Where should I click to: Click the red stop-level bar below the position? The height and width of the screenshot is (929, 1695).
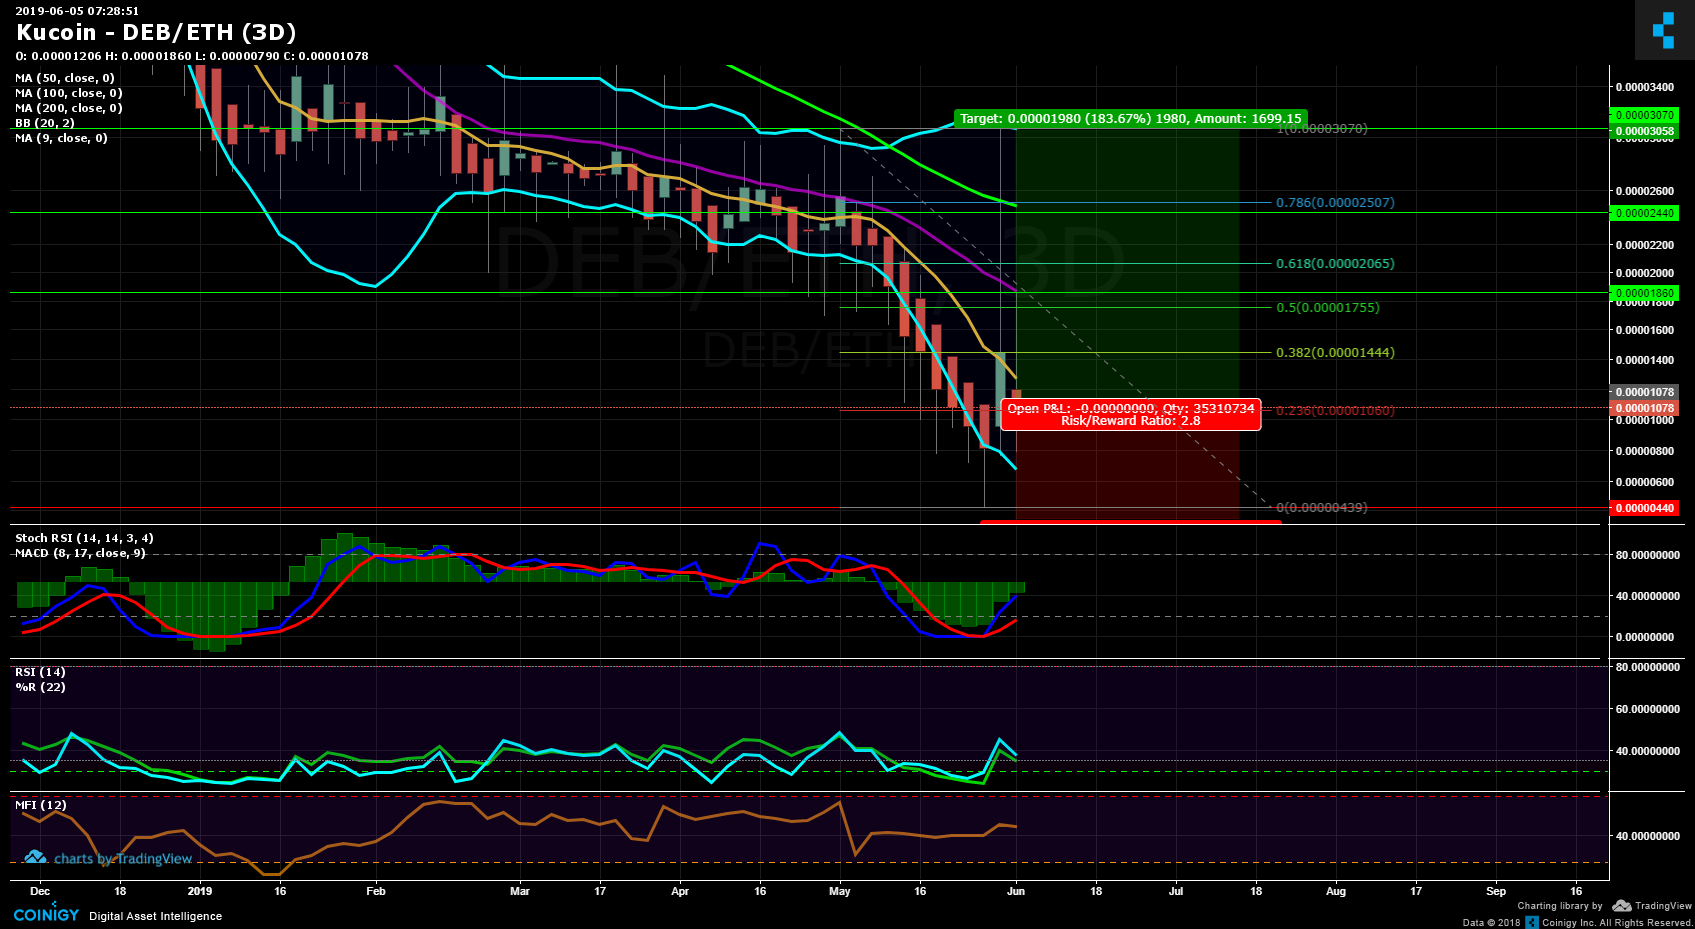pyautogui.click(x=1130, y=521)
